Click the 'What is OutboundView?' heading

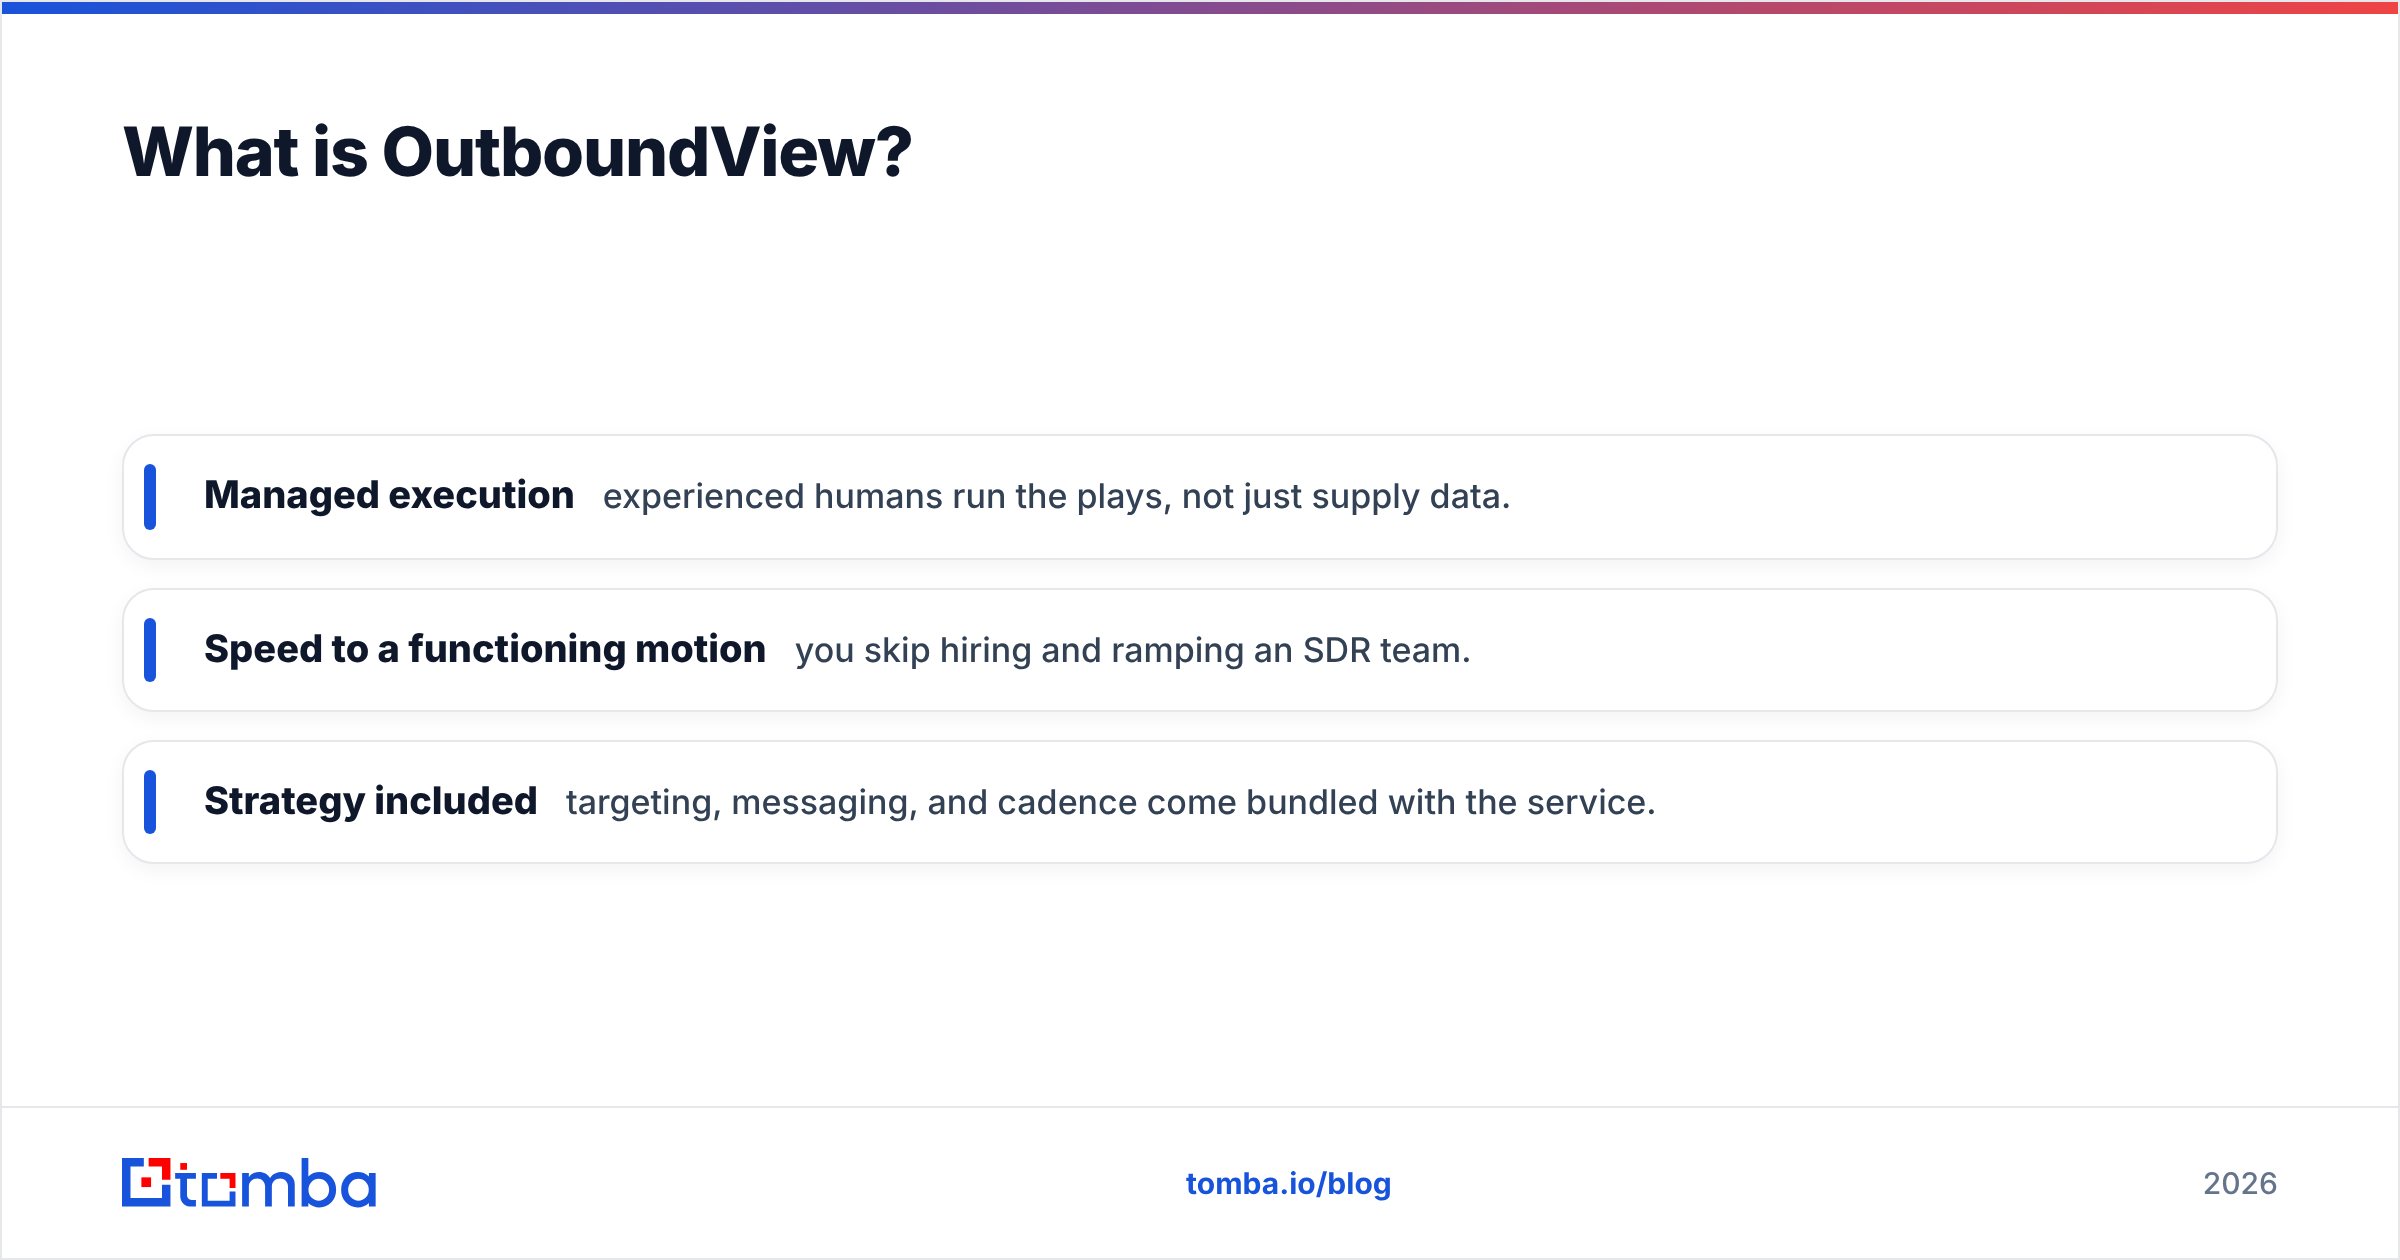click(517, 153)
